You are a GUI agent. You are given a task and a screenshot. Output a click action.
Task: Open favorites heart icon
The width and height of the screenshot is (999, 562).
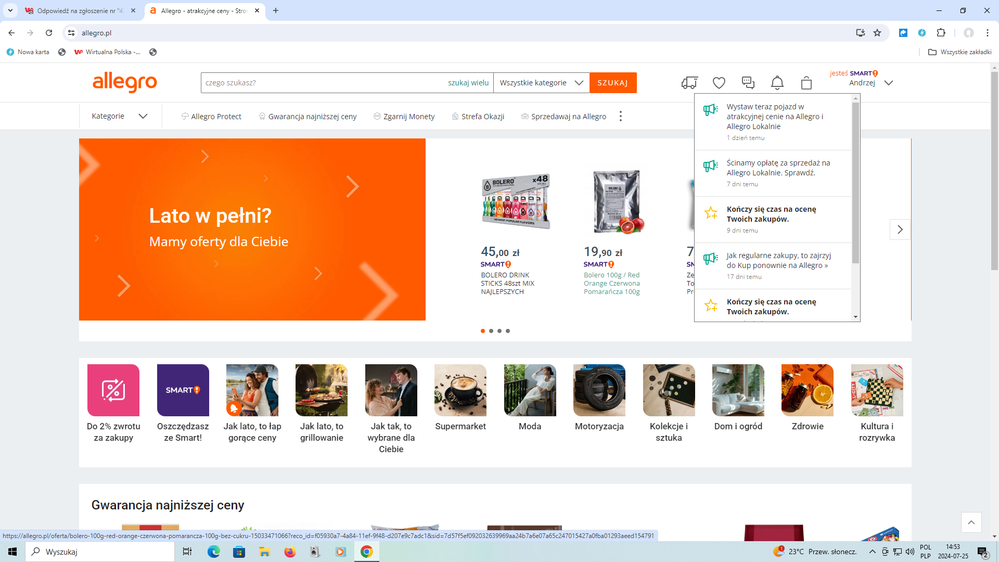point(719,83)
